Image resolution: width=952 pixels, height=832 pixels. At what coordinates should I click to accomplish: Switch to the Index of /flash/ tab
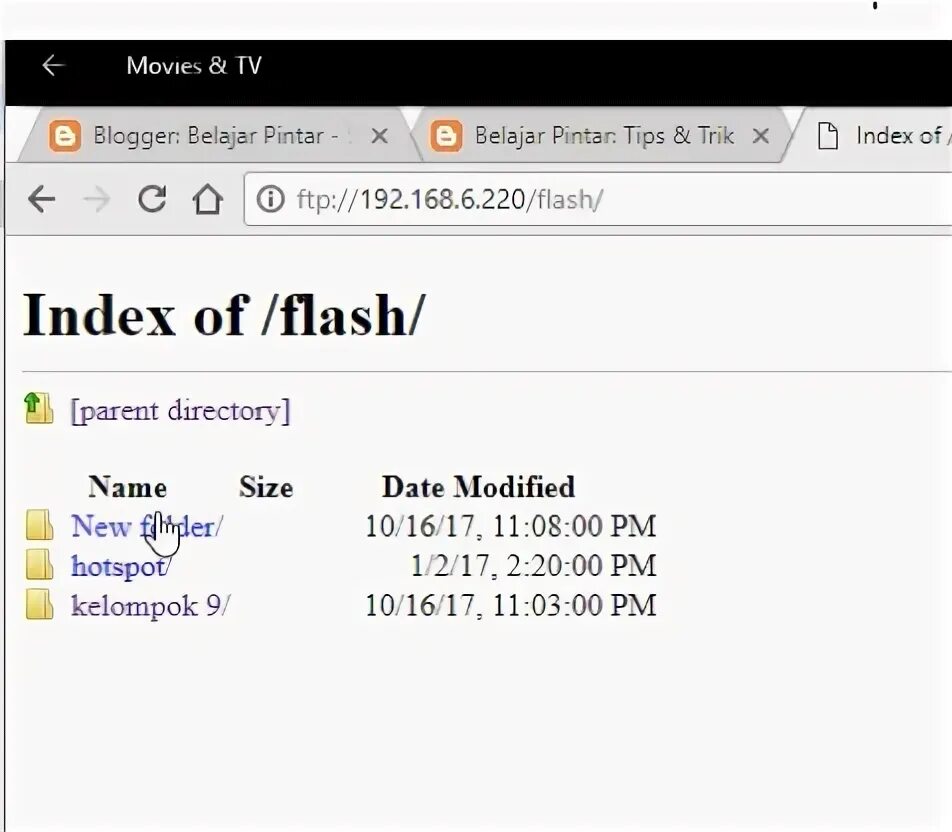pos(890,135)
